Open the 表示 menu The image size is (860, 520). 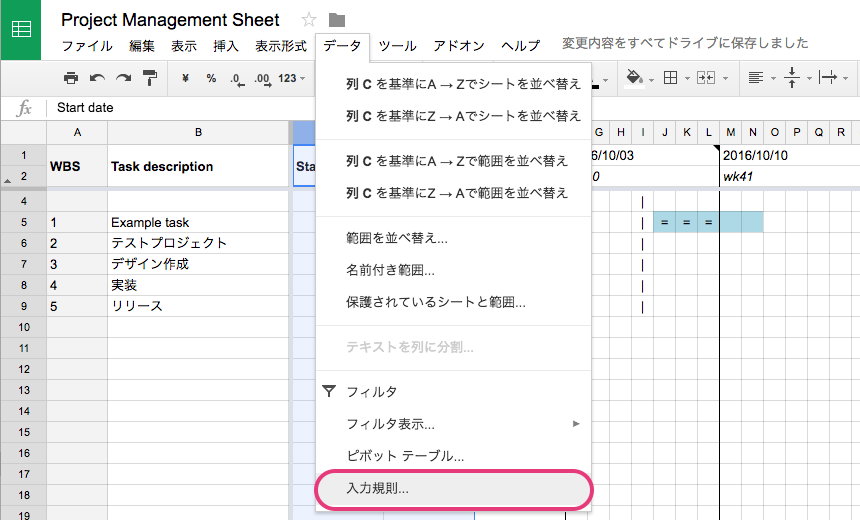[184, 46]
